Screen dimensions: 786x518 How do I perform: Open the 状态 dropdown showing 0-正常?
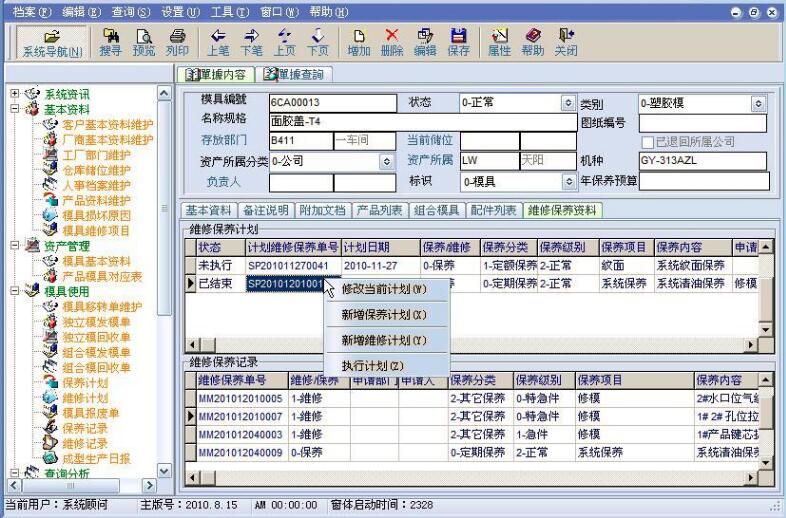pos(567,103)
